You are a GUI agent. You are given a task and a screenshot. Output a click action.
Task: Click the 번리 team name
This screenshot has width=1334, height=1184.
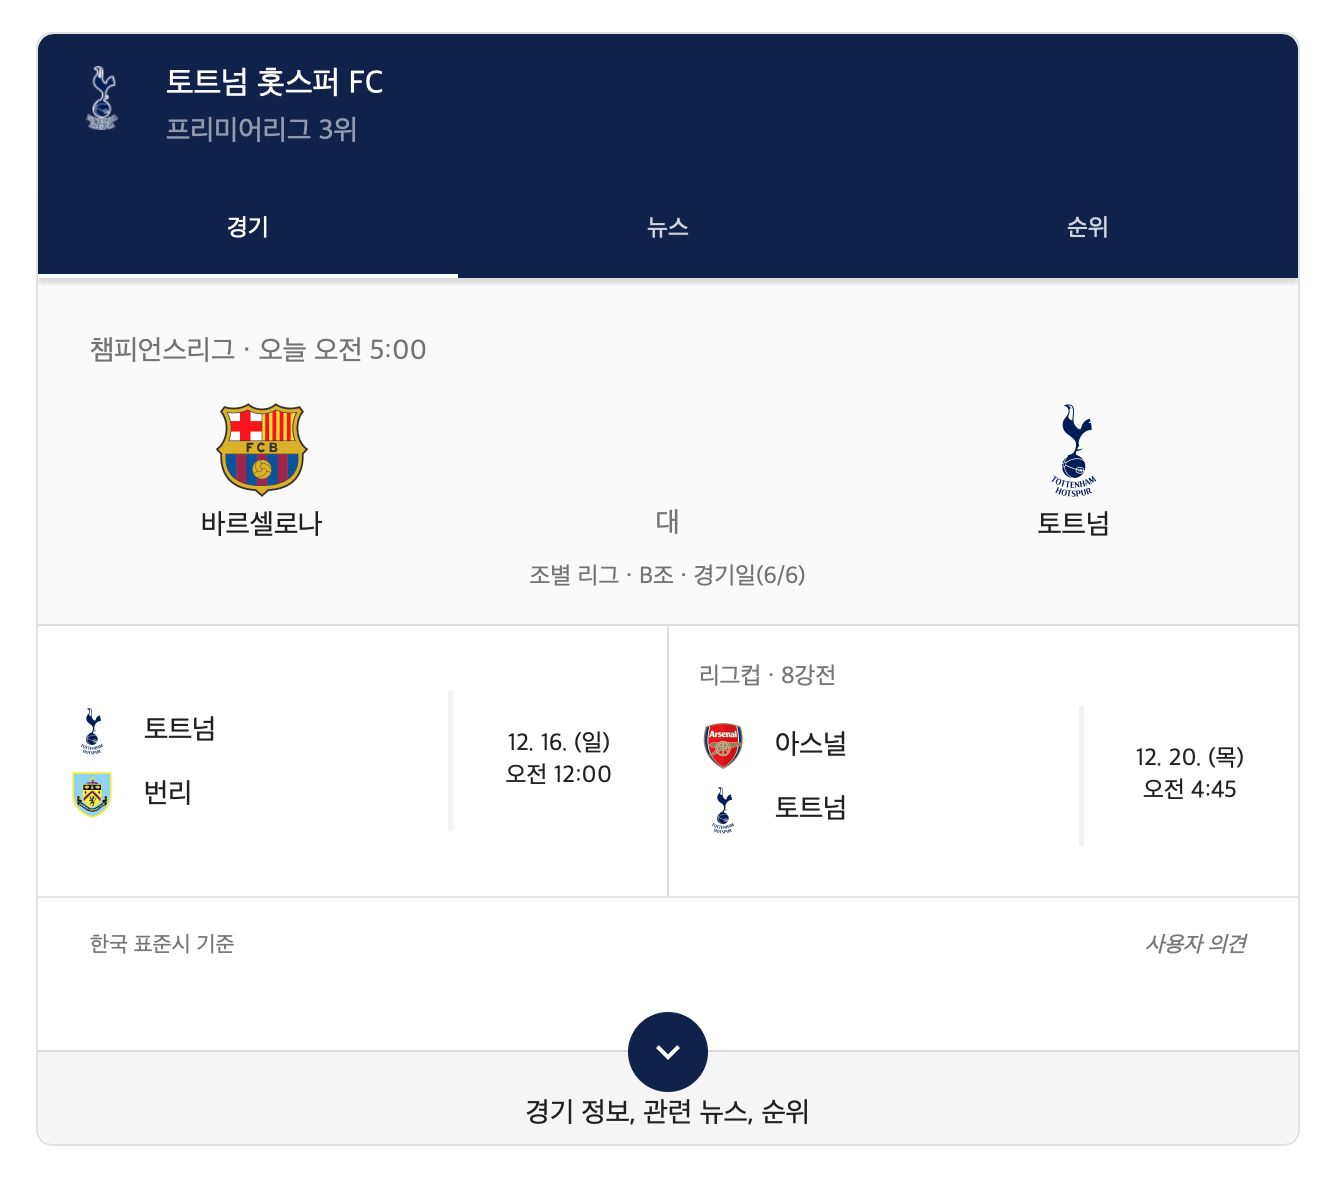[168, 793]
